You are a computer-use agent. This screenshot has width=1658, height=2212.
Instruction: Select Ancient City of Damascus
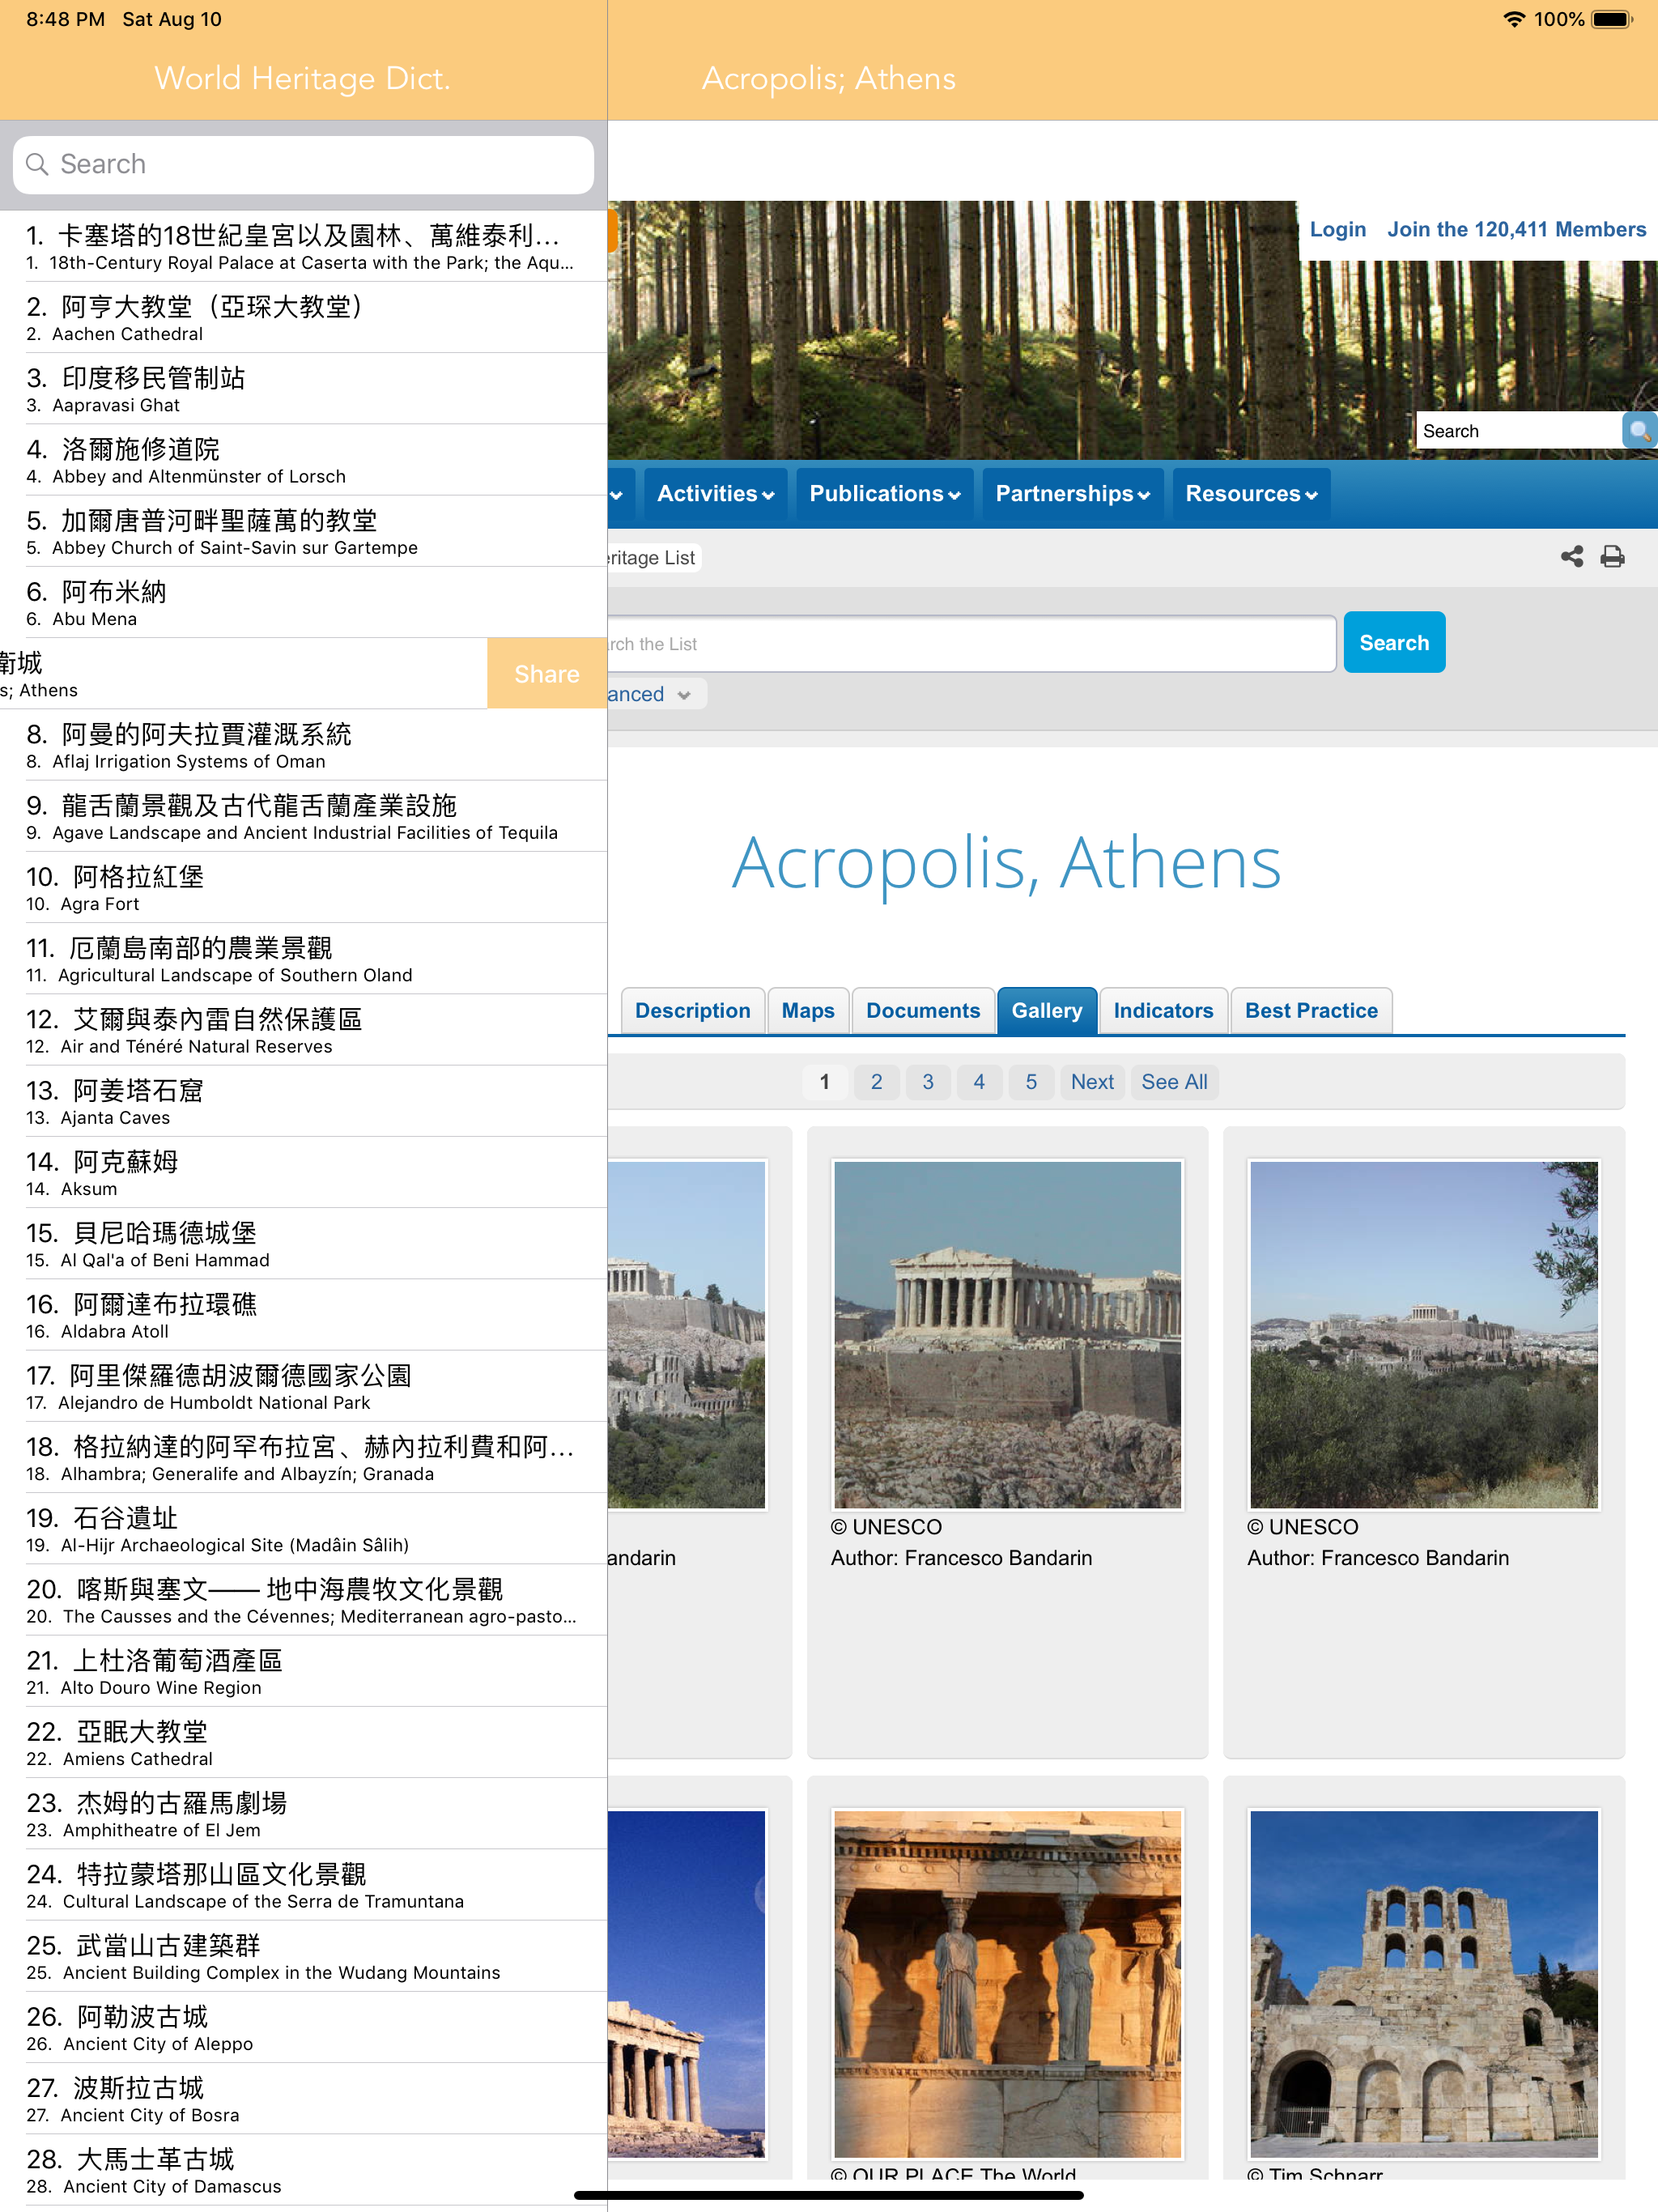click(x=303, y=2170)
